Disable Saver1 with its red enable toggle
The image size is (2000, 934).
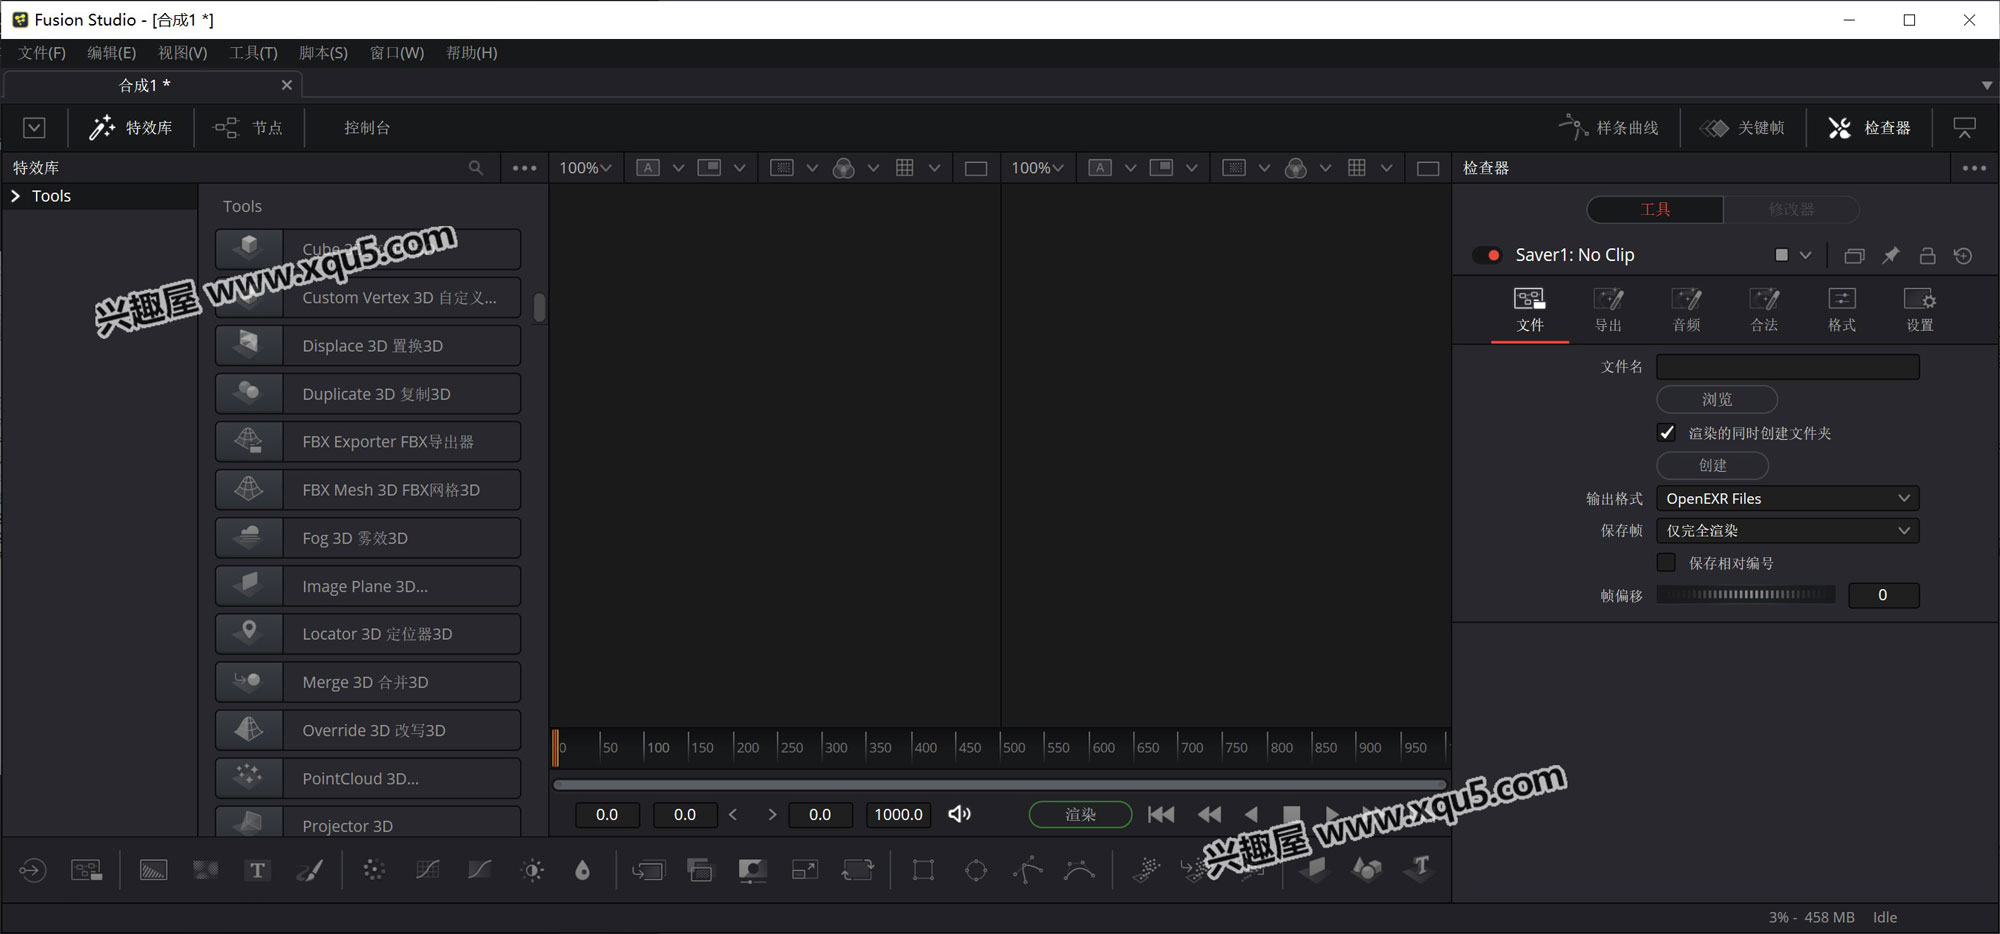pyautogui.click(x=1488, y=255)
